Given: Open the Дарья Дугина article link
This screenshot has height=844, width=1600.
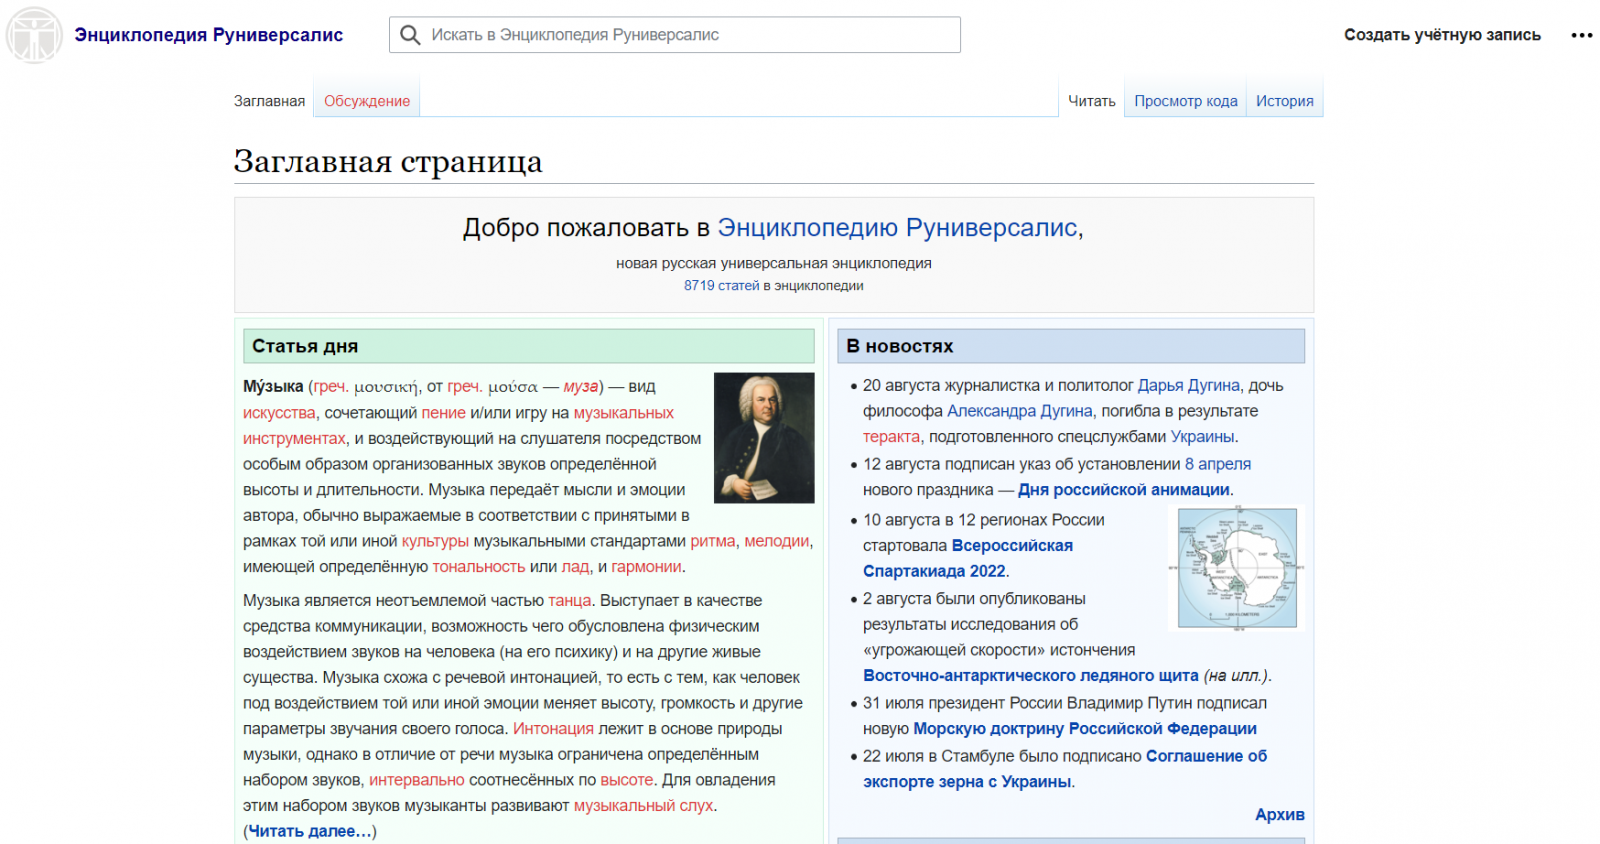Looking at the screenshot, I should (1189, 386).
